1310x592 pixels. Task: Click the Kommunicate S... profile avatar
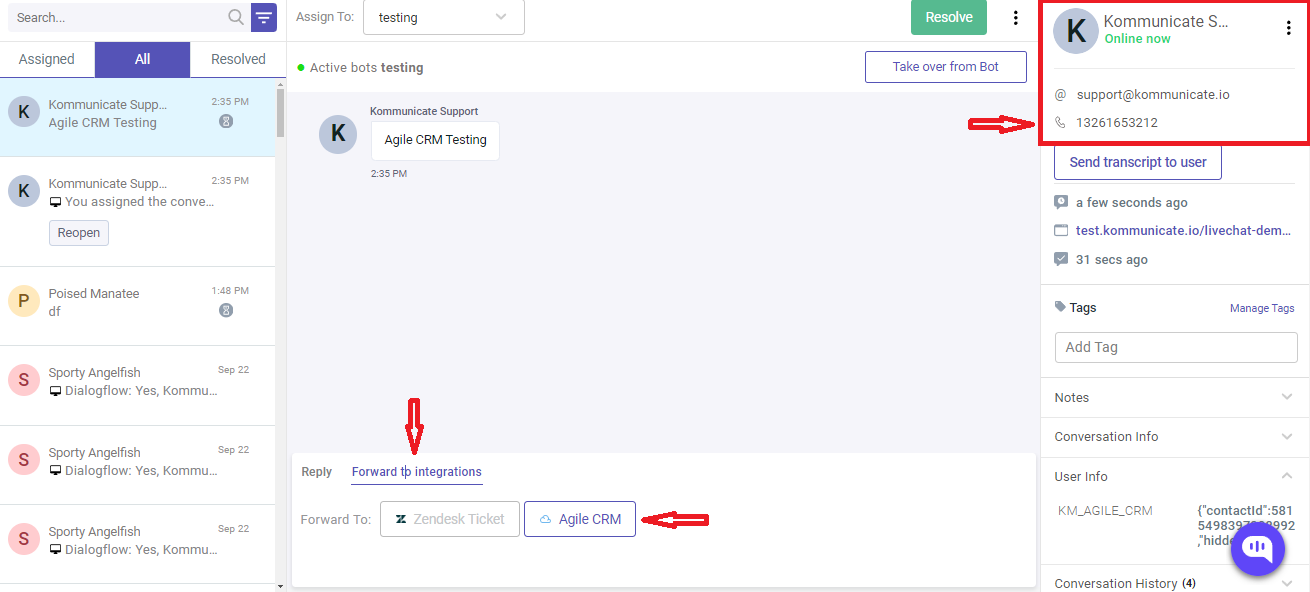[x=1076, y=31]
